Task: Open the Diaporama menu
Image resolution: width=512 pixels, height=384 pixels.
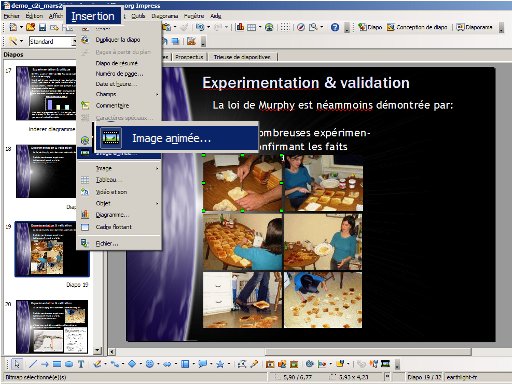Action: 165,16
